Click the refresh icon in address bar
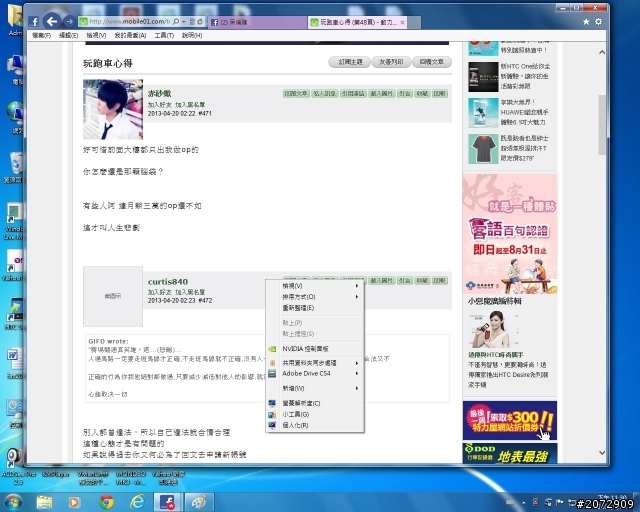Image resolution: width=640 pixels, height=512 pixels. click(x=200, y=22)
